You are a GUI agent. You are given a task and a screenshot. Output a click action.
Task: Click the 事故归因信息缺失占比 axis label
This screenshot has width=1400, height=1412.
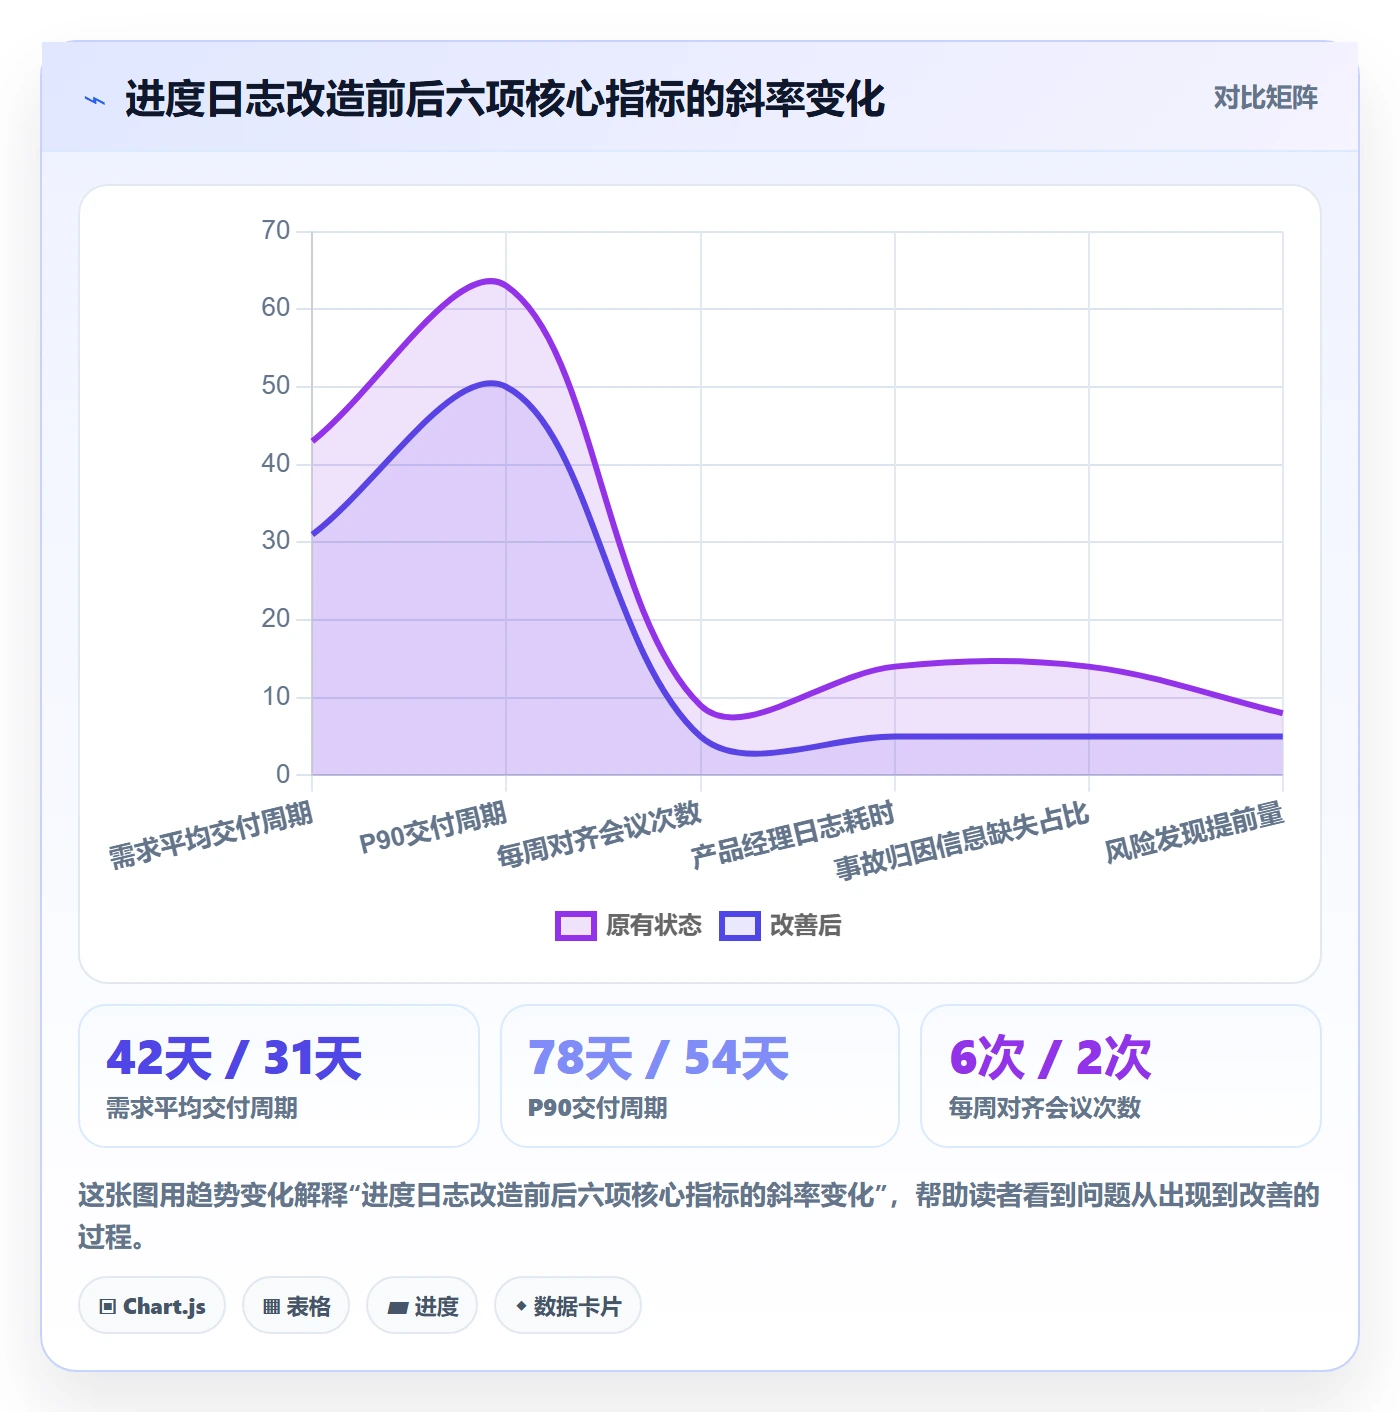(x=962, y=841)
